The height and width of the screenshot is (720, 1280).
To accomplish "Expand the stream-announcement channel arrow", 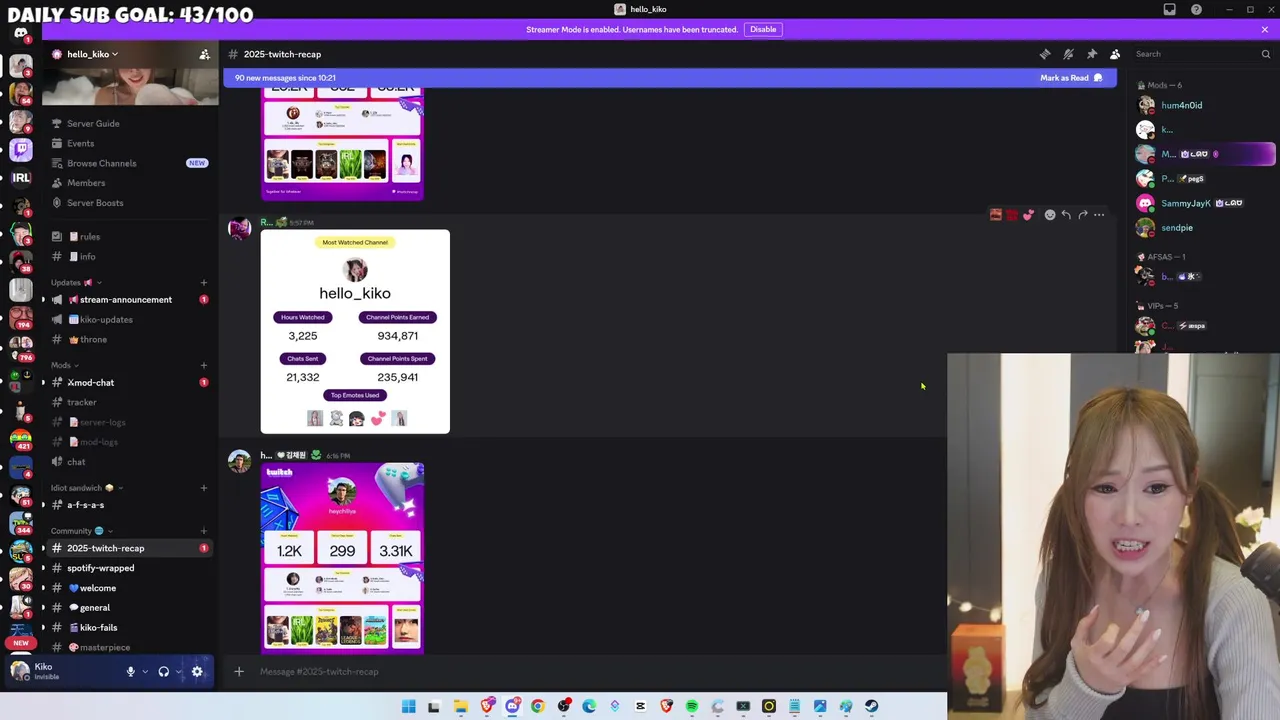I will coord(43,300).
